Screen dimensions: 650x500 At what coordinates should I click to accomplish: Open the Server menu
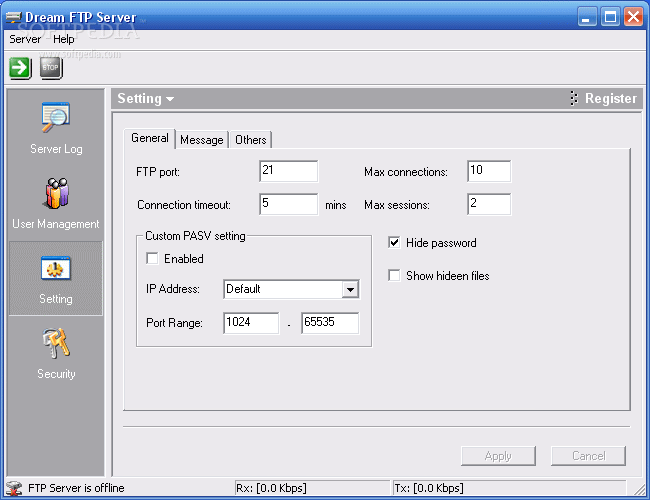pos(25,39)
